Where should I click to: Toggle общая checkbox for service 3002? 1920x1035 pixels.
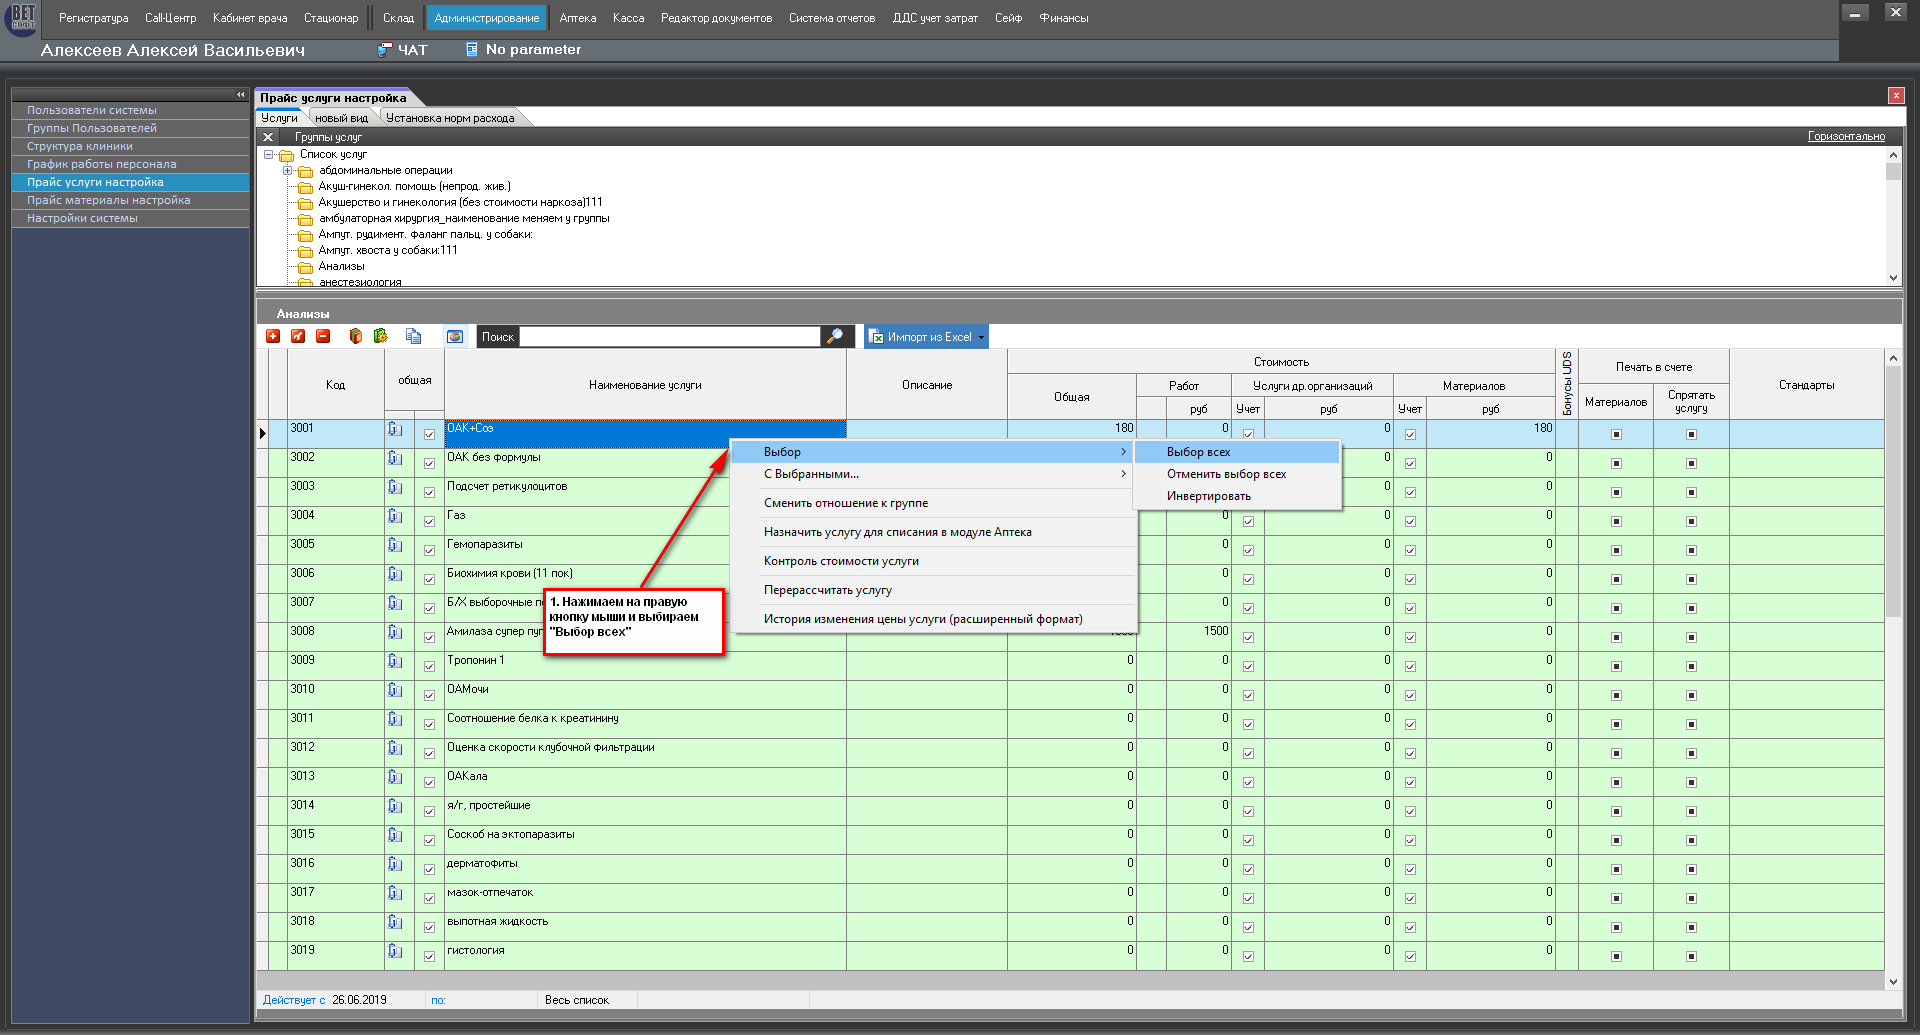coord(429,463)
